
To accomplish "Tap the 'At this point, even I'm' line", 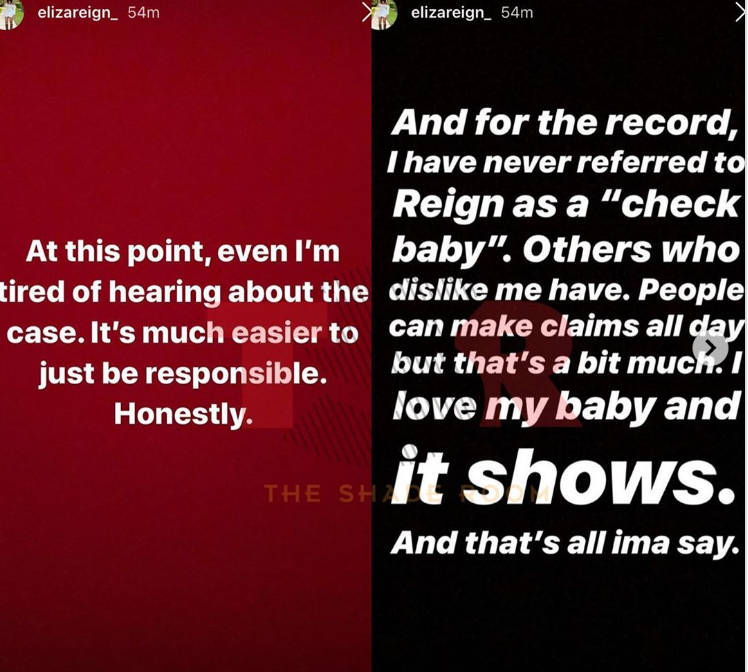I will (183, 251).
